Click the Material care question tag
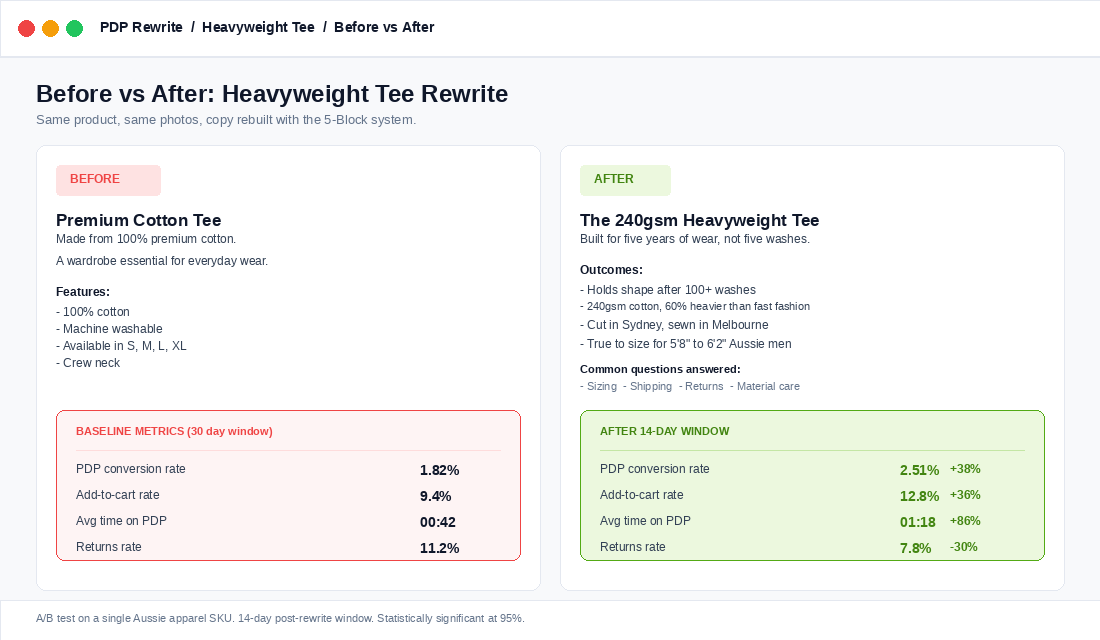This screenshot has height=640, width=1100. click(765, 387)
